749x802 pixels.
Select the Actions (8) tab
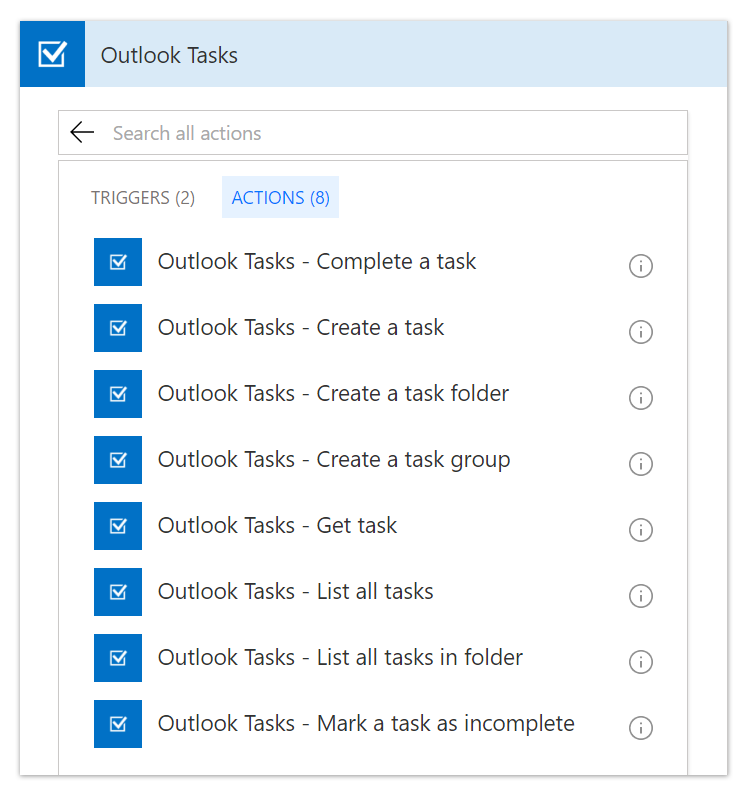click(280, 198)
